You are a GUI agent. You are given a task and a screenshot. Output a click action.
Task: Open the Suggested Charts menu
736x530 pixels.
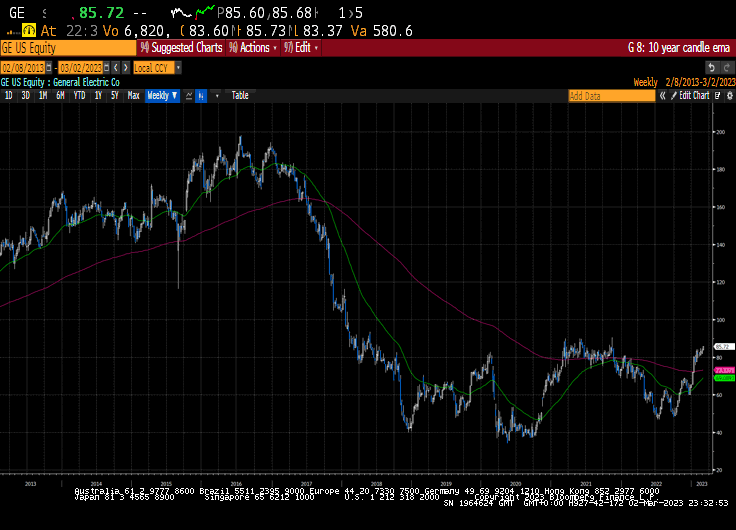pyautogui.click(x=181, y=47)
